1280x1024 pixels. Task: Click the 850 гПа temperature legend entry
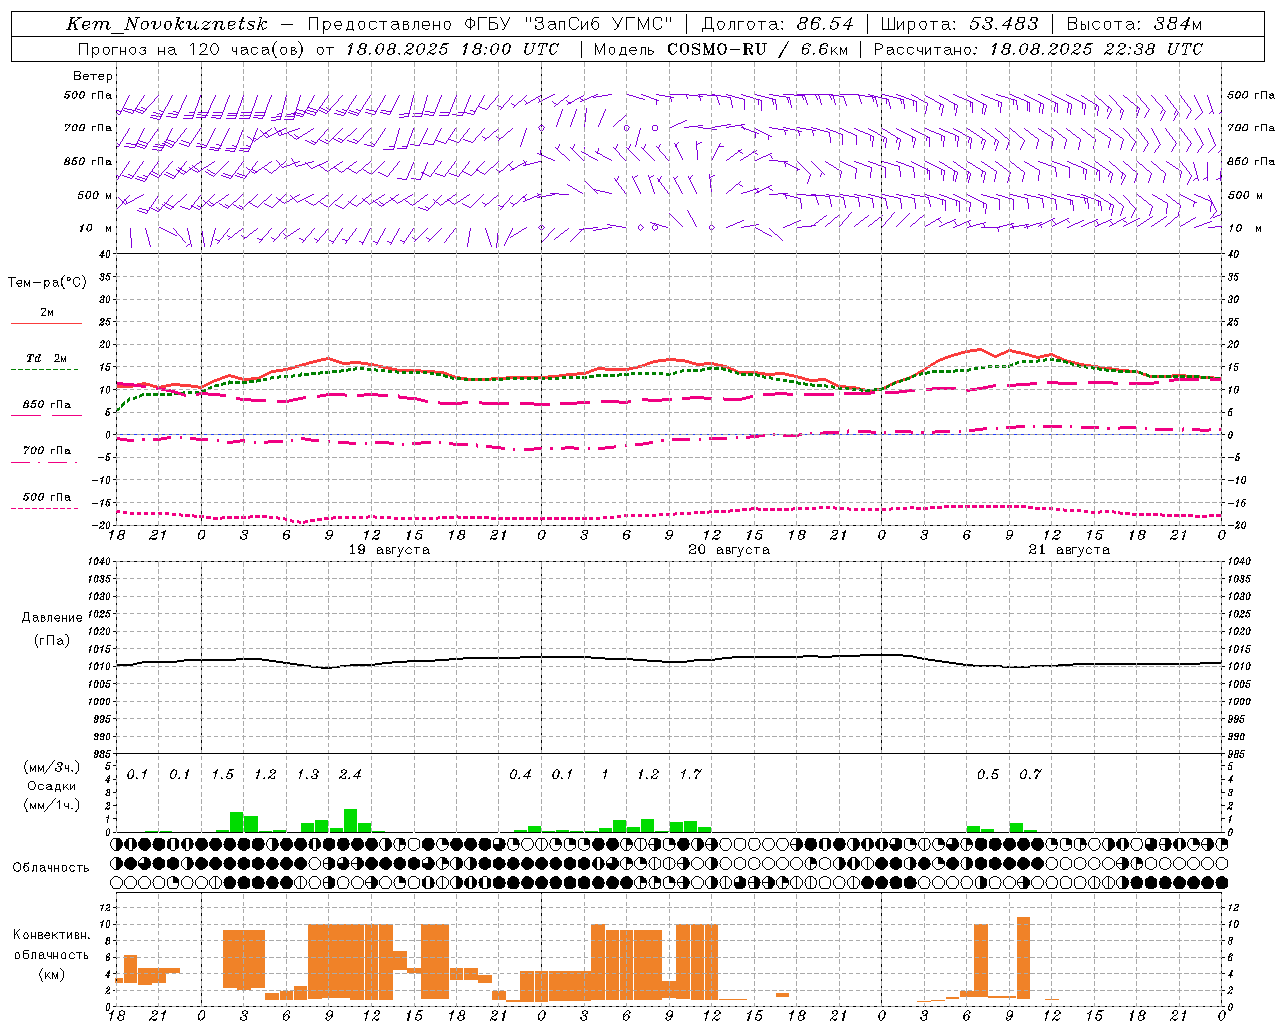tap(46, 405)
